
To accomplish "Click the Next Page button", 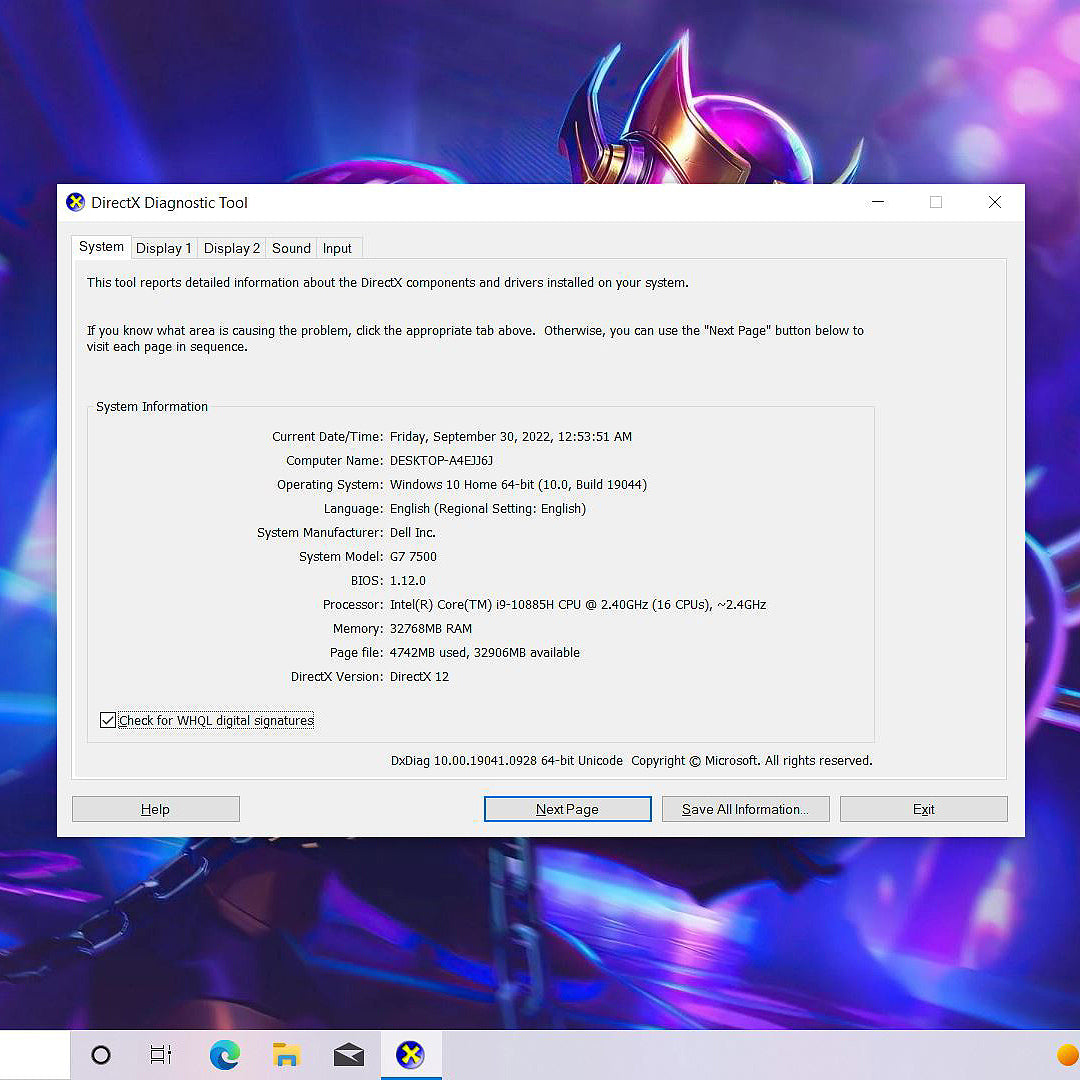I will click(x=567, y=809).
